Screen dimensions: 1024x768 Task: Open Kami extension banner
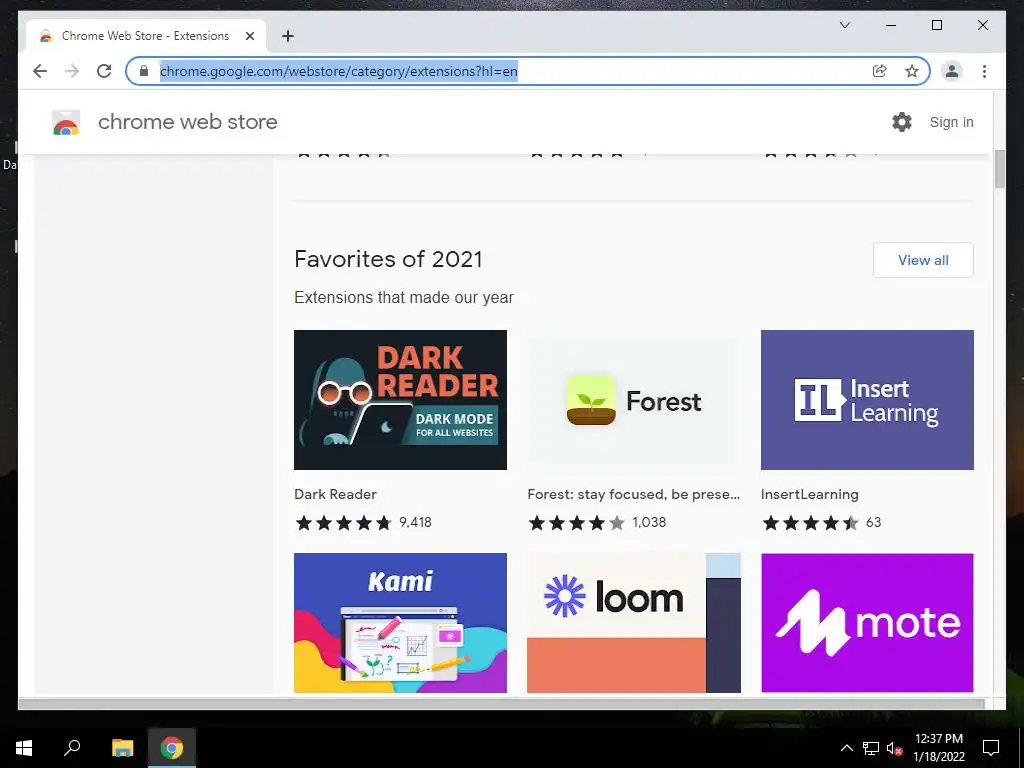click(400, 622)
